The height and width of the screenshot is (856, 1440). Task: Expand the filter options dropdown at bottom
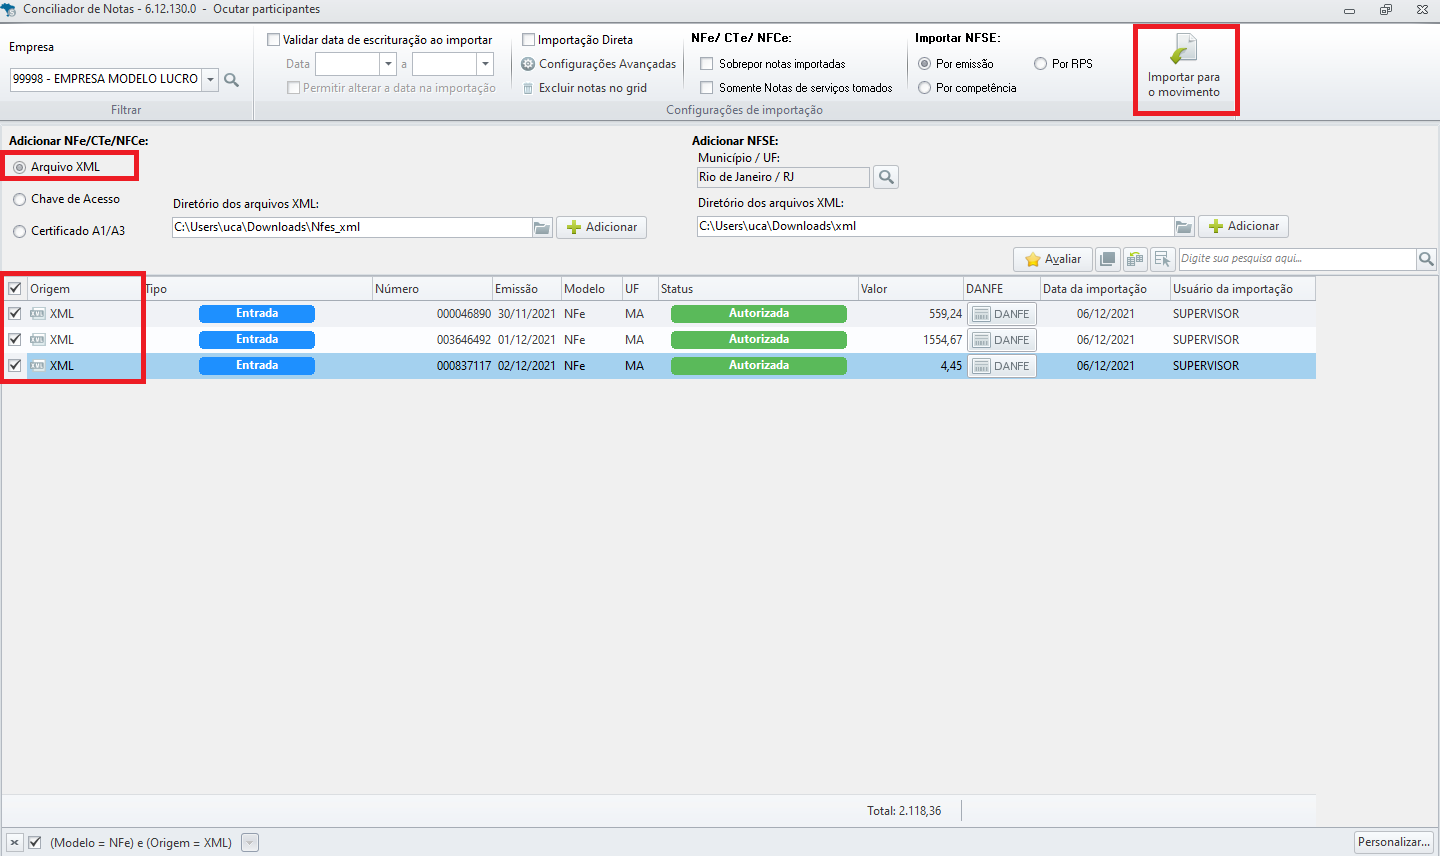248,842
